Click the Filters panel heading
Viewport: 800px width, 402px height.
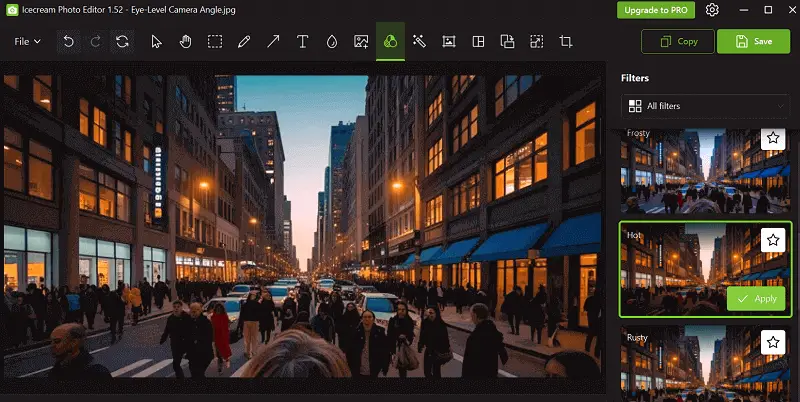(x=635, y=78)
